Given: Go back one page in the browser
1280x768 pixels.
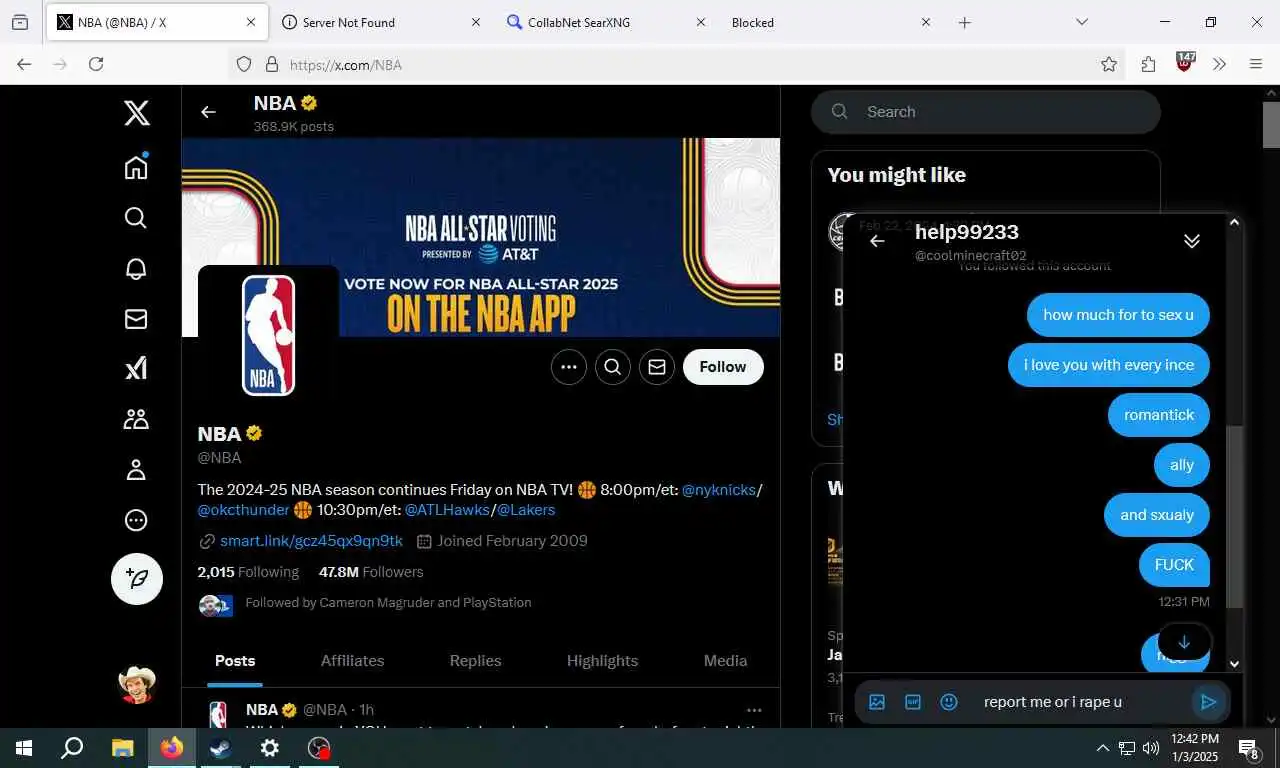Looking at the screenshot, I should 24,64.
